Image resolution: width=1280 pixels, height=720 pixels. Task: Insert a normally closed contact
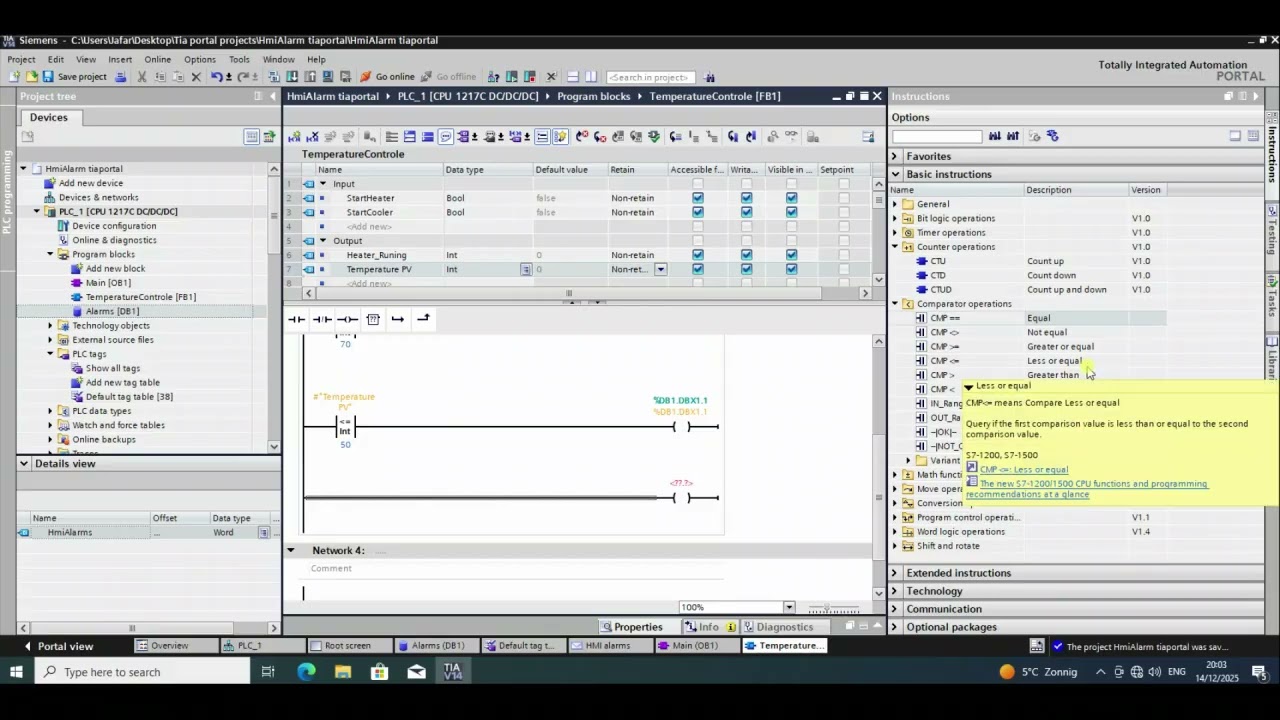(x=322, y=319)
